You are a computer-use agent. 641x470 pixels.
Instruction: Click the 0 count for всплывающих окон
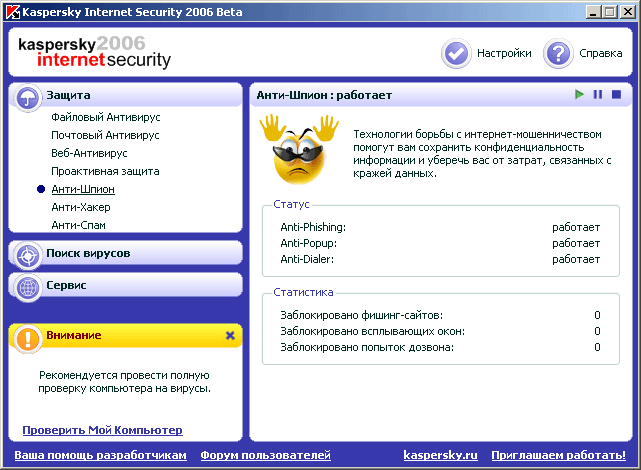click(597, 331)
